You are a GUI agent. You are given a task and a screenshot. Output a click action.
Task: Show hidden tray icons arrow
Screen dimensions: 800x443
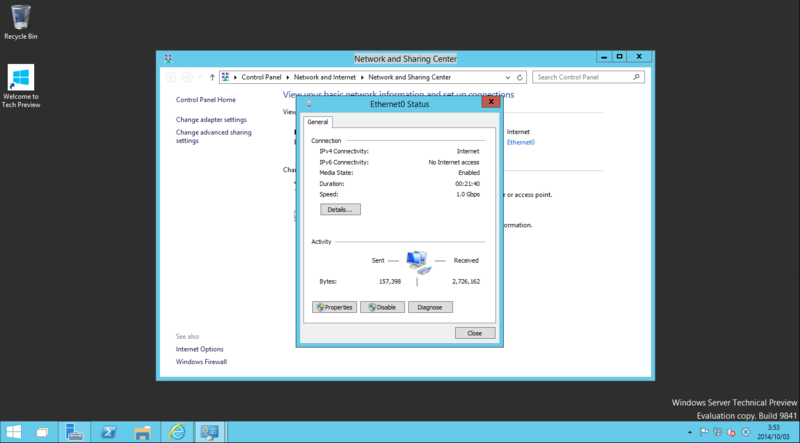[690, 432]
